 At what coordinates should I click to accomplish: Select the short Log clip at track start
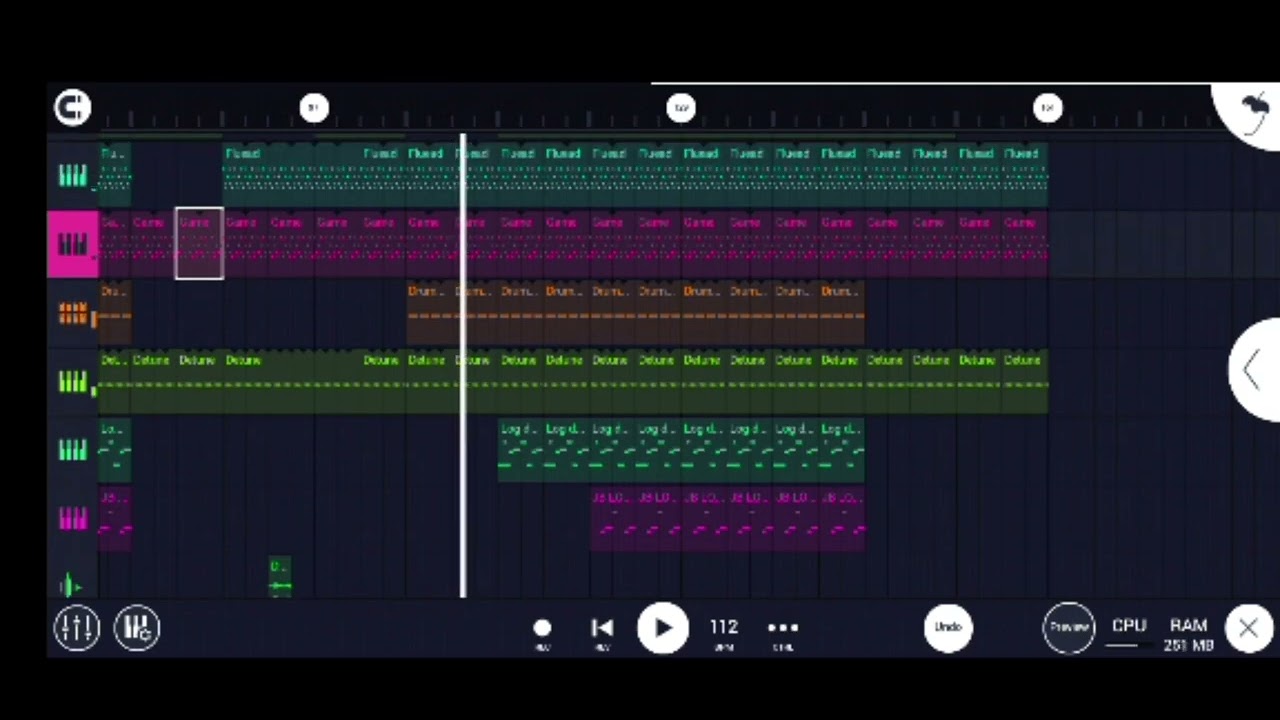pyautogui.click(x=115, y=450)
